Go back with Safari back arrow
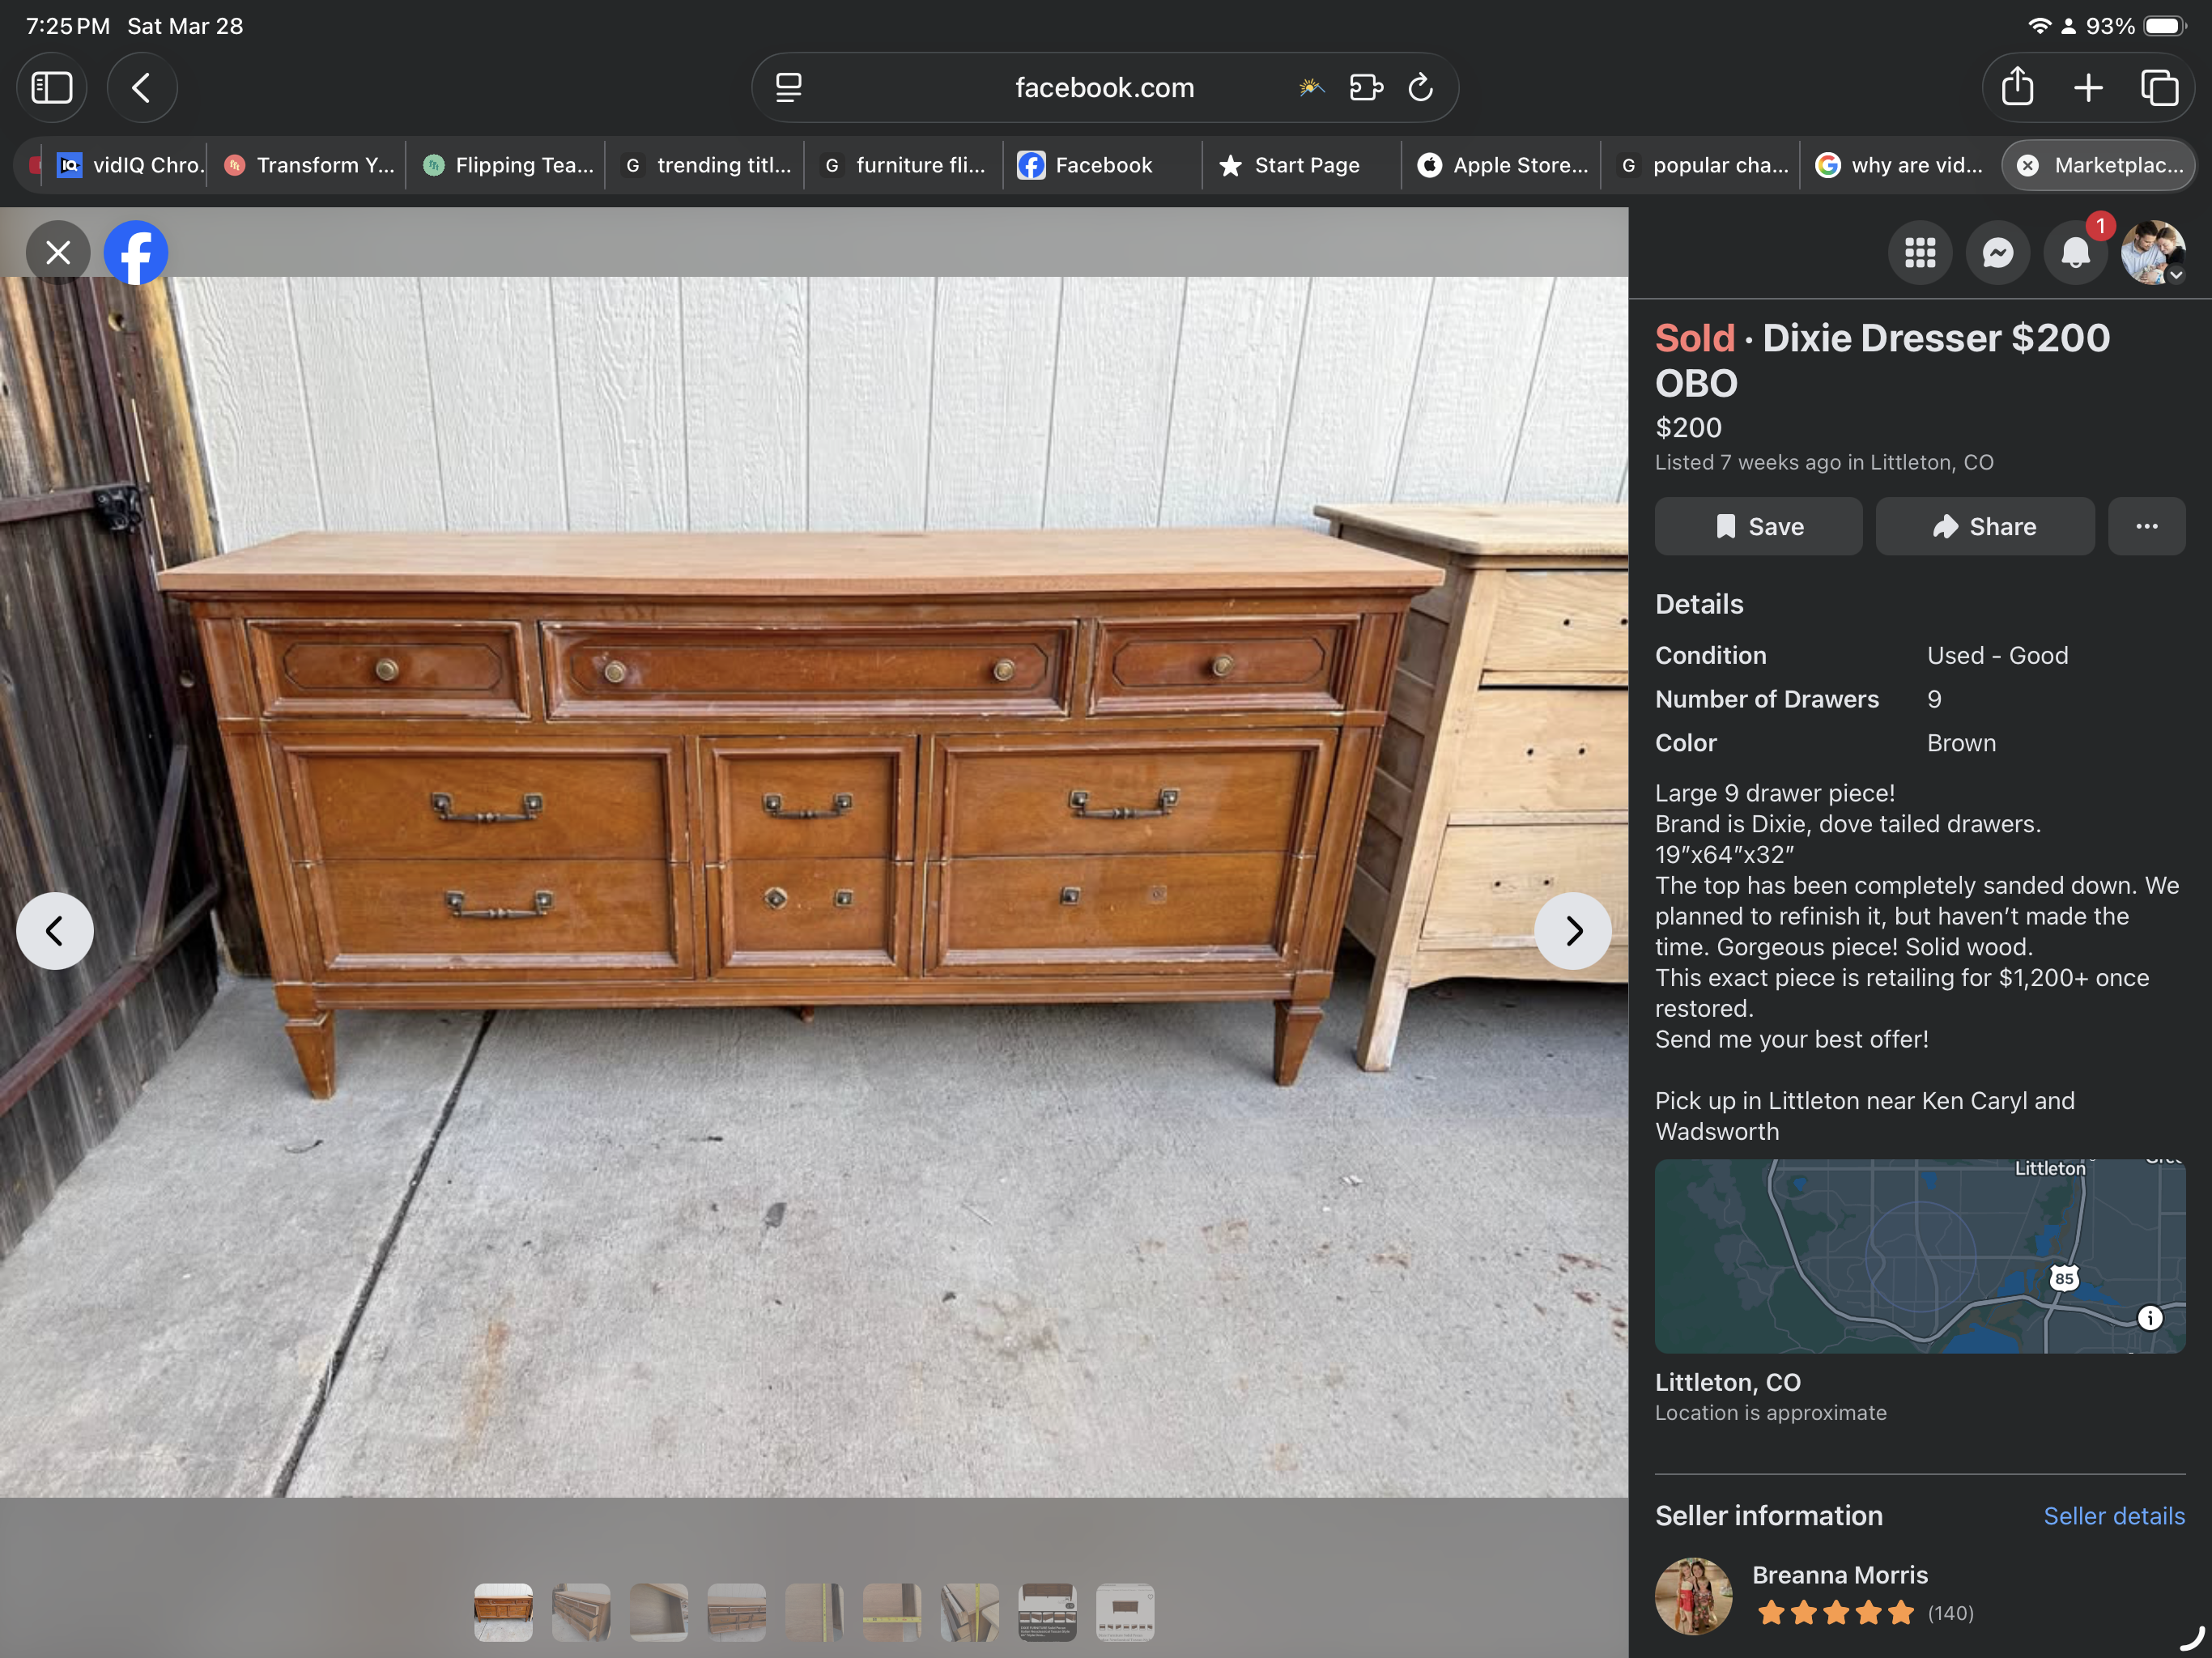Screen dimensions: 2212x1658 (x=142, y=88)
